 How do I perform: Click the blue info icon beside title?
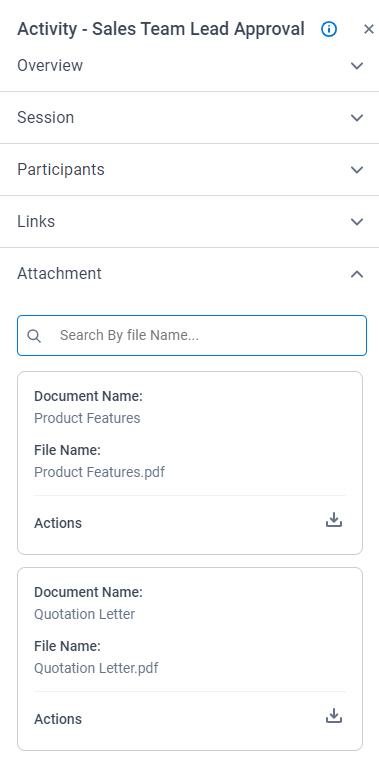(x=329, y=29)
